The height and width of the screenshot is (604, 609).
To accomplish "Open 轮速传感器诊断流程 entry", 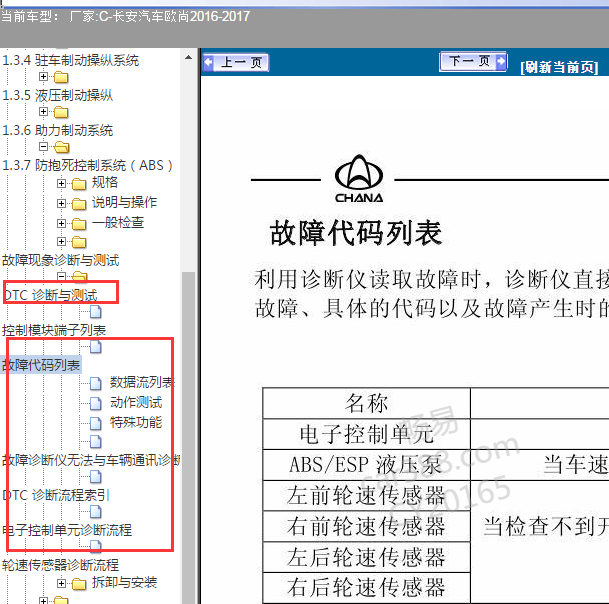I will [x=61, y=565].
